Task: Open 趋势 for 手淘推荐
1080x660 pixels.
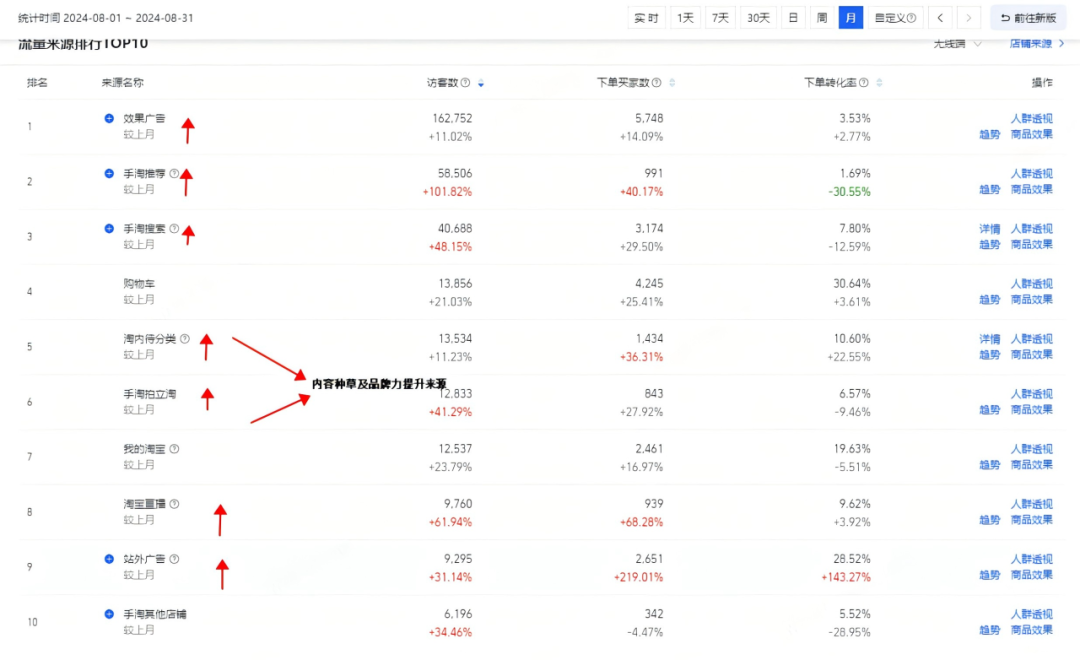Action: pyautogui.click(x=989, y=189)
